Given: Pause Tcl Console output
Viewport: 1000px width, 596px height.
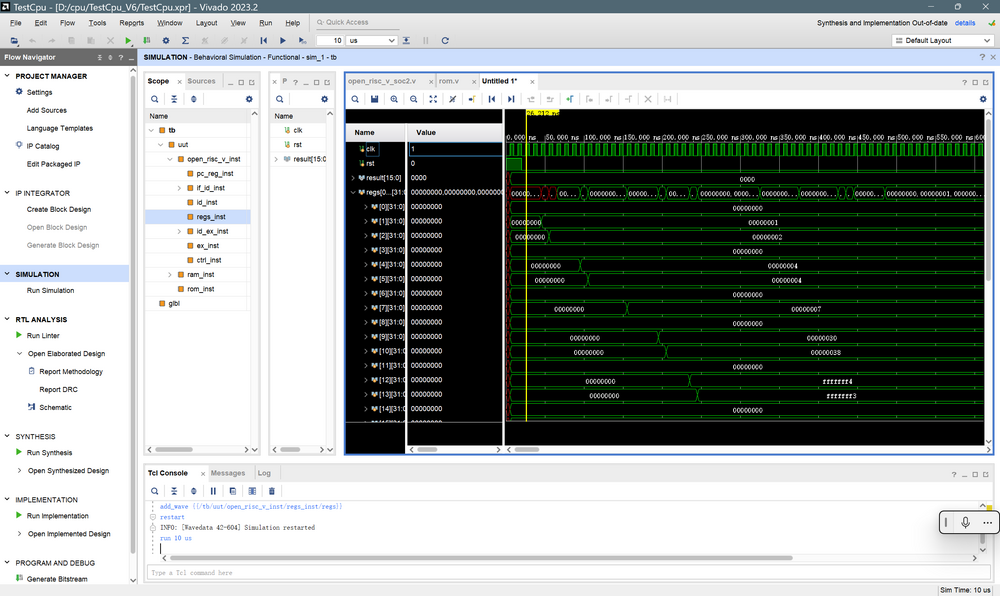Looking at the screenshot, I should [x=213, y=491].
